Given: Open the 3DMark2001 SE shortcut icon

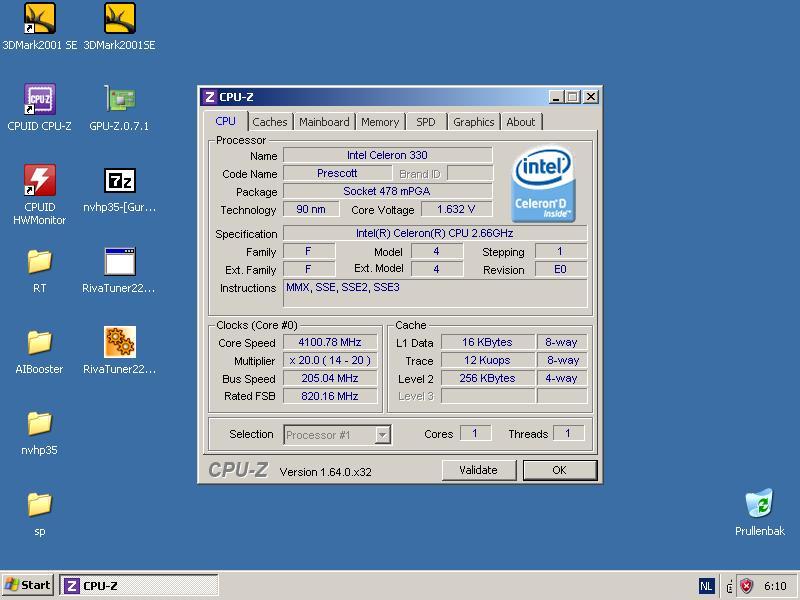Looking at the screenshot, I should pos(40,18).
